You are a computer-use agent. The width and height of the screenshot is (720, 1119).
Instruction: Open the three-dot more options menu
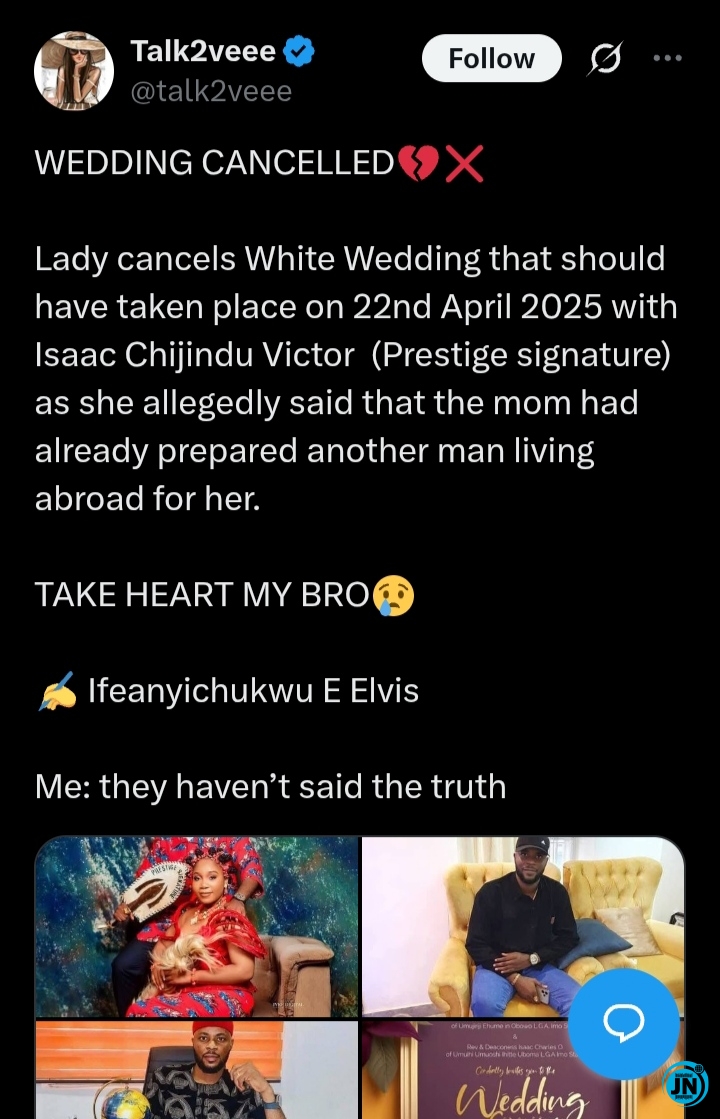668,58
